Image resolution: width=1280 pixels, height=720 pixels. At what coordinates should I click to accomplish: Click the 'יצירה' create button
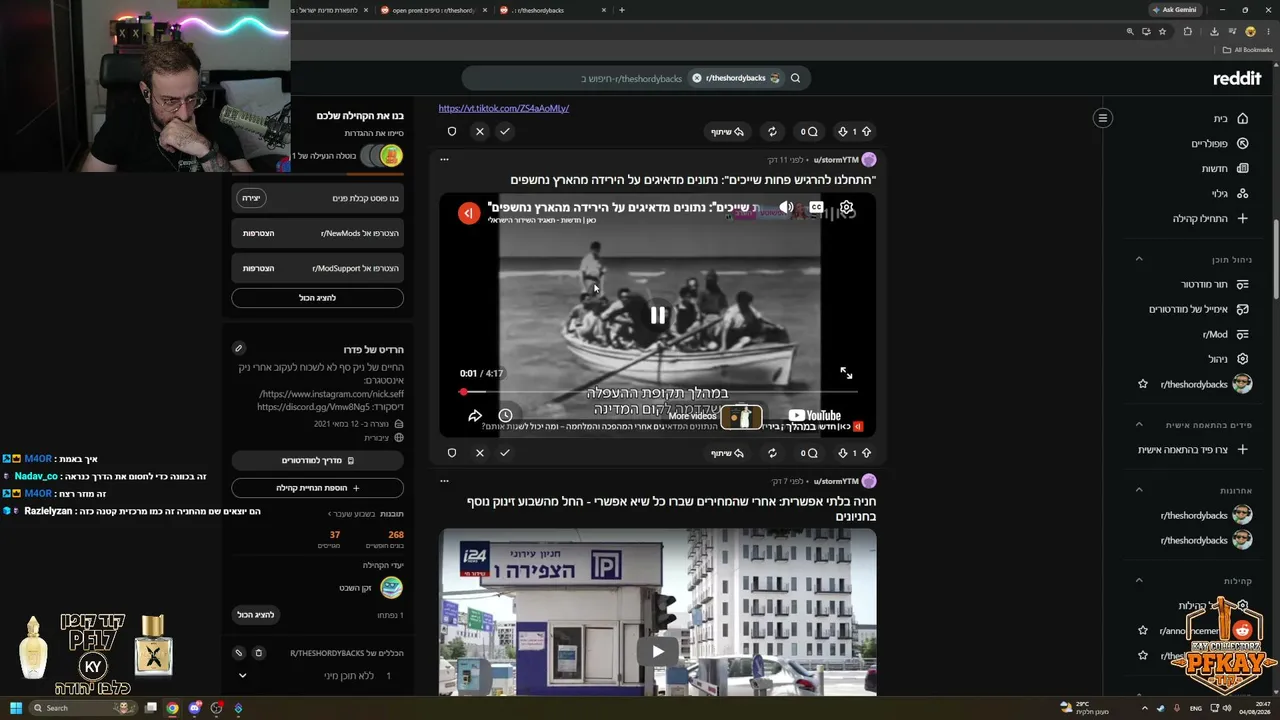click(x=251, y=198)
